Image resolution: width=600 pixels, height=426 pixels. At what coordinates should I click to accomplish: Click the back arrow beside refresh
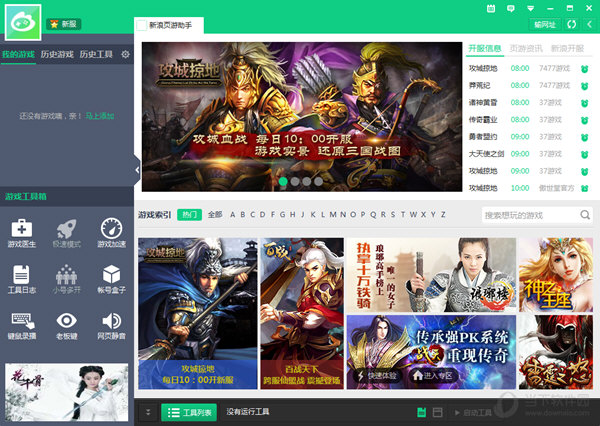tap(590, 24)
